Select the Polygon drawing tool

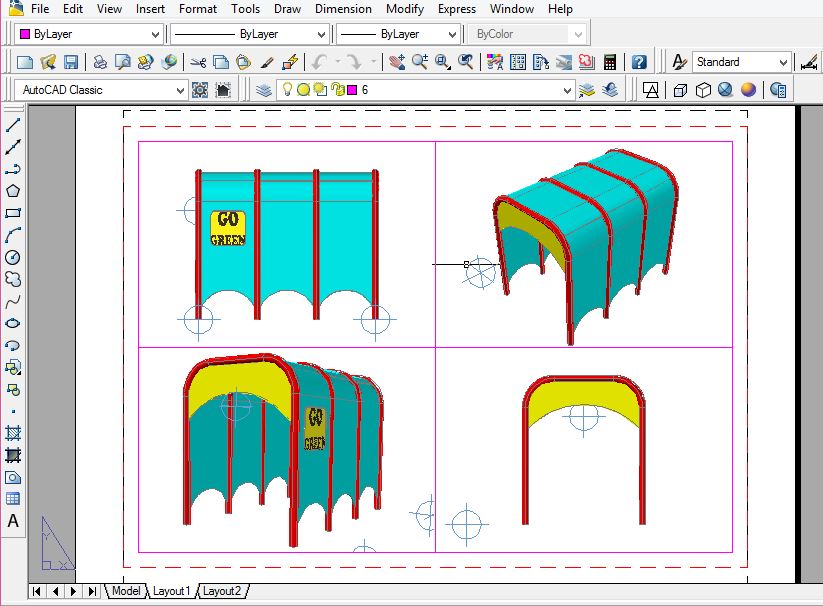[x=13, y=192]
